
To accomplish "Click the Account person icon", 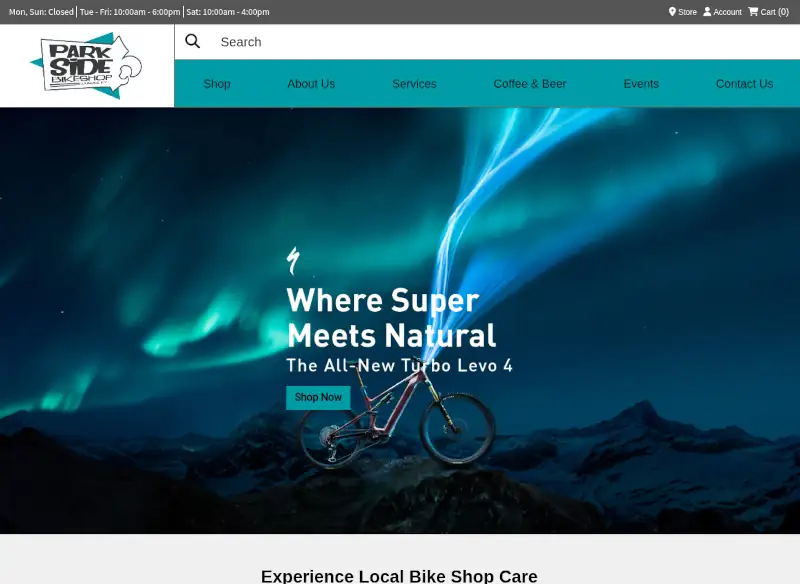I will (x=707, y=11).
